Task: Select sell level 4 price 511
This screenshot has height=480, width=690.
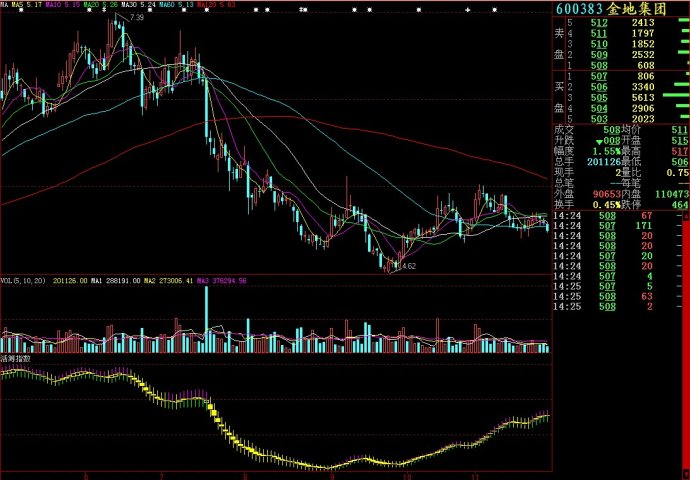Action: click(599, 33)
